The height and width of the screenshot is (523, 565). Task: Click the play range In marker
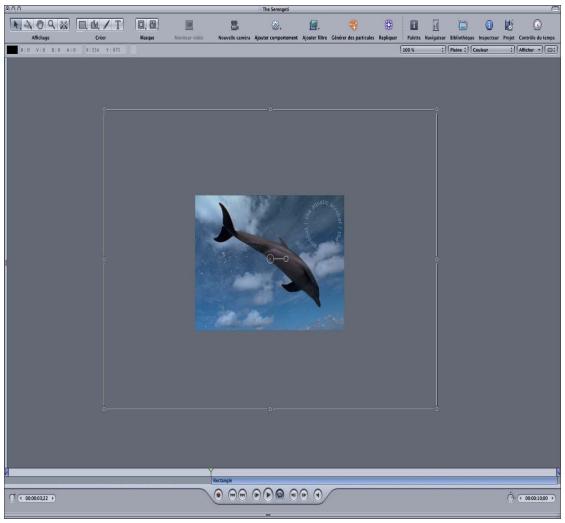(6, 471)
